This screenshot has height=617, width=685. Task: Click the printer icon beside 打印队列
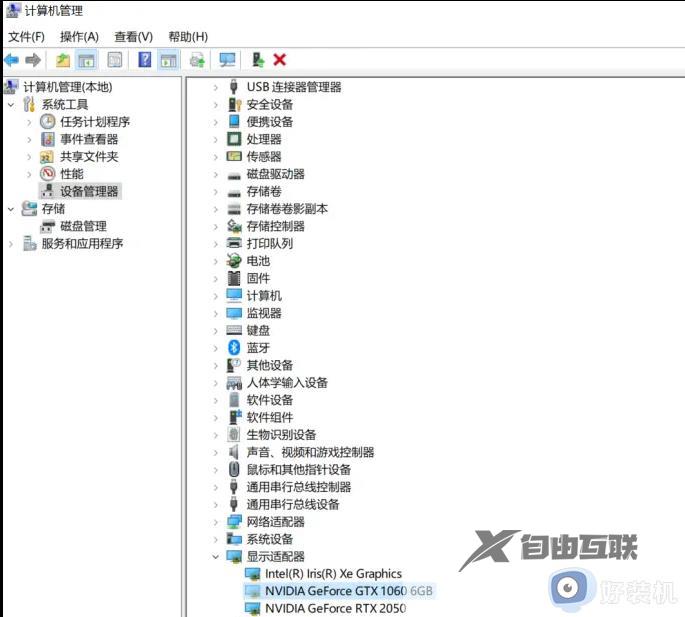click(x=234, y=243)
